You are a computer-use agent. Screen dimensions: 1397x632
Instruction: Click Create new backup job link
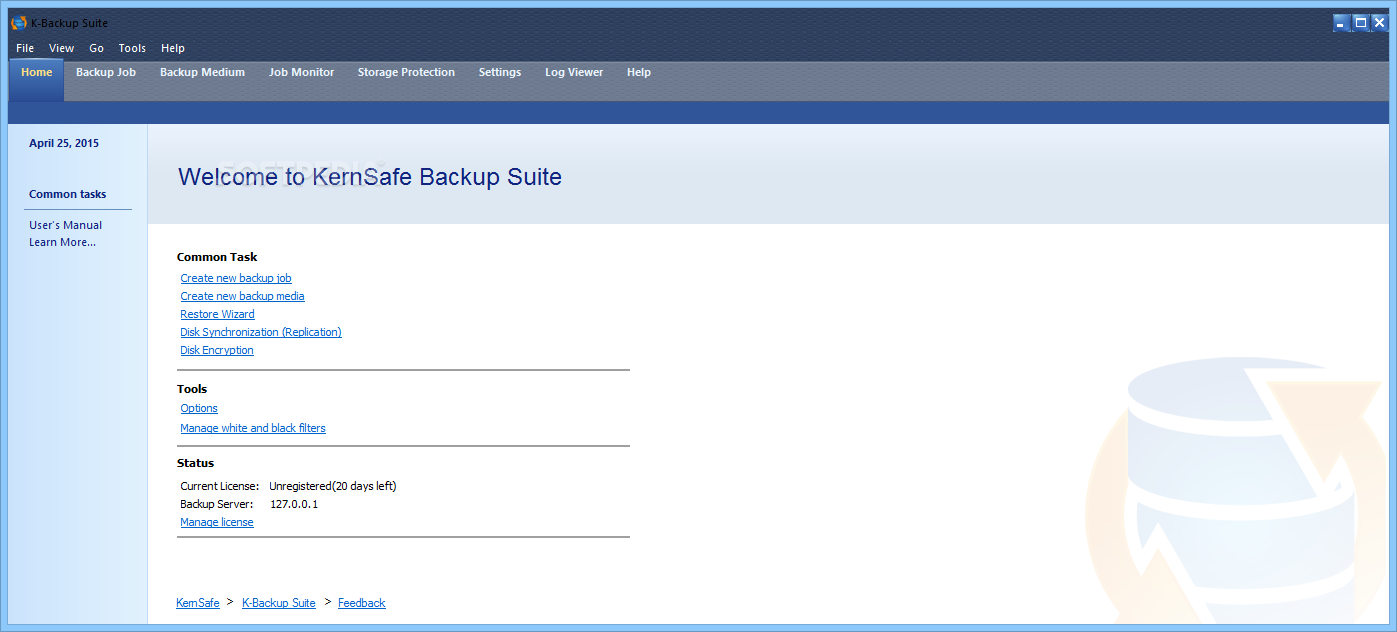236,278
